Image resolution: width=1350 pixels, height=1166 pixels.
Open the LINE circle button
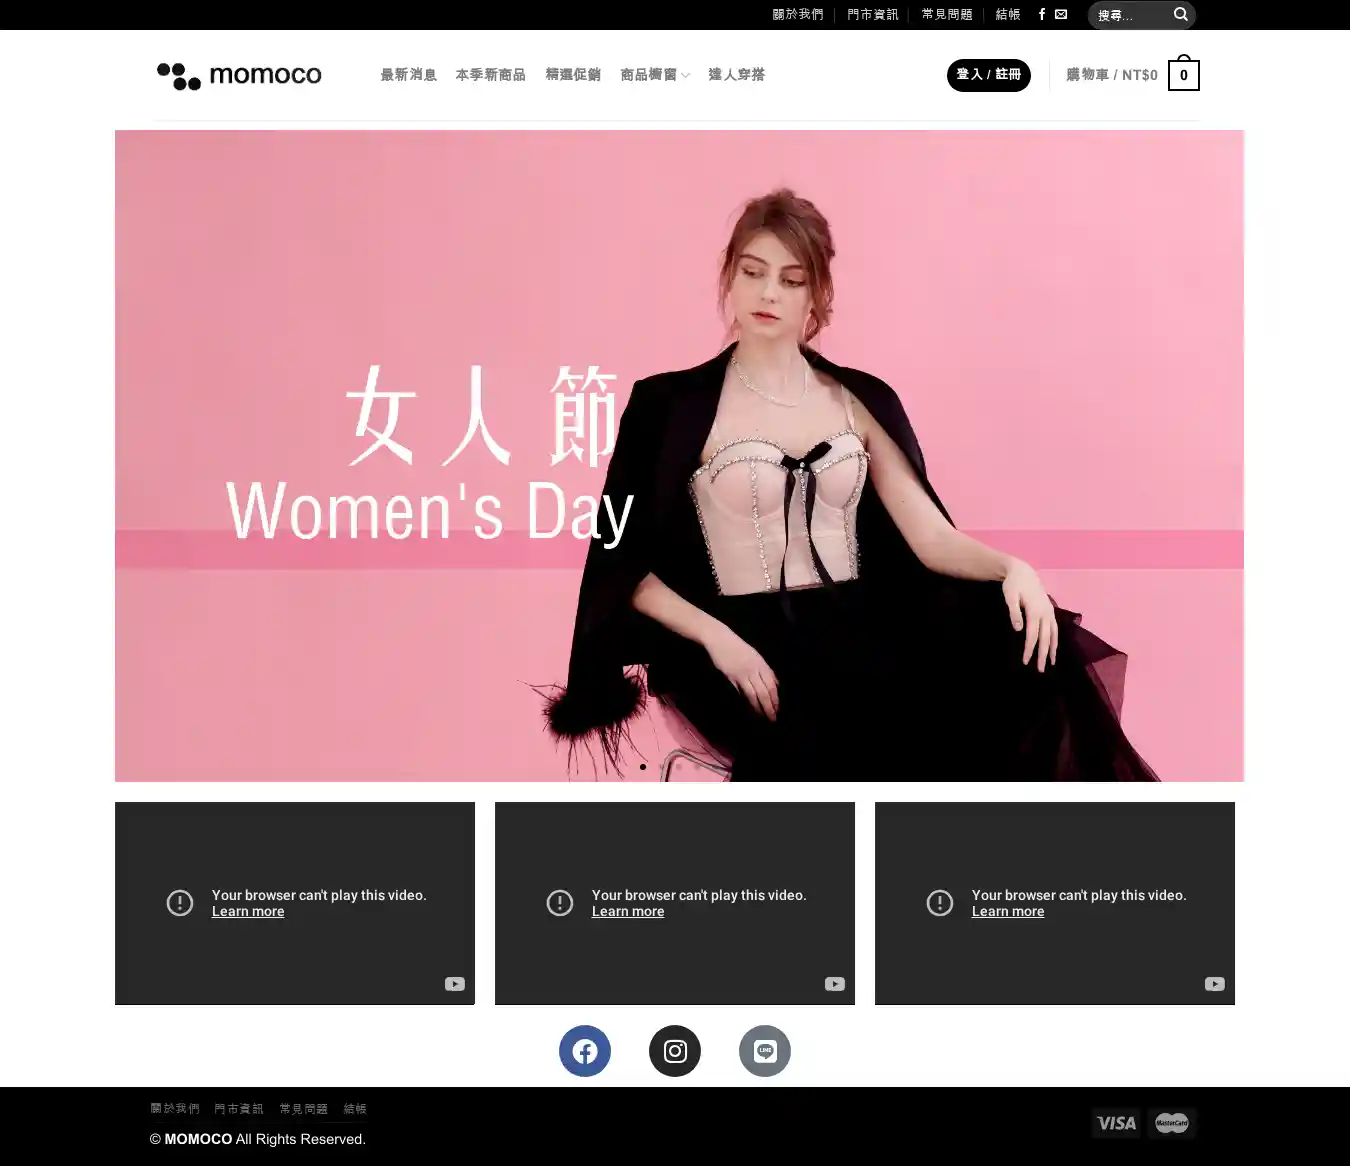(x=765, y=1051)
